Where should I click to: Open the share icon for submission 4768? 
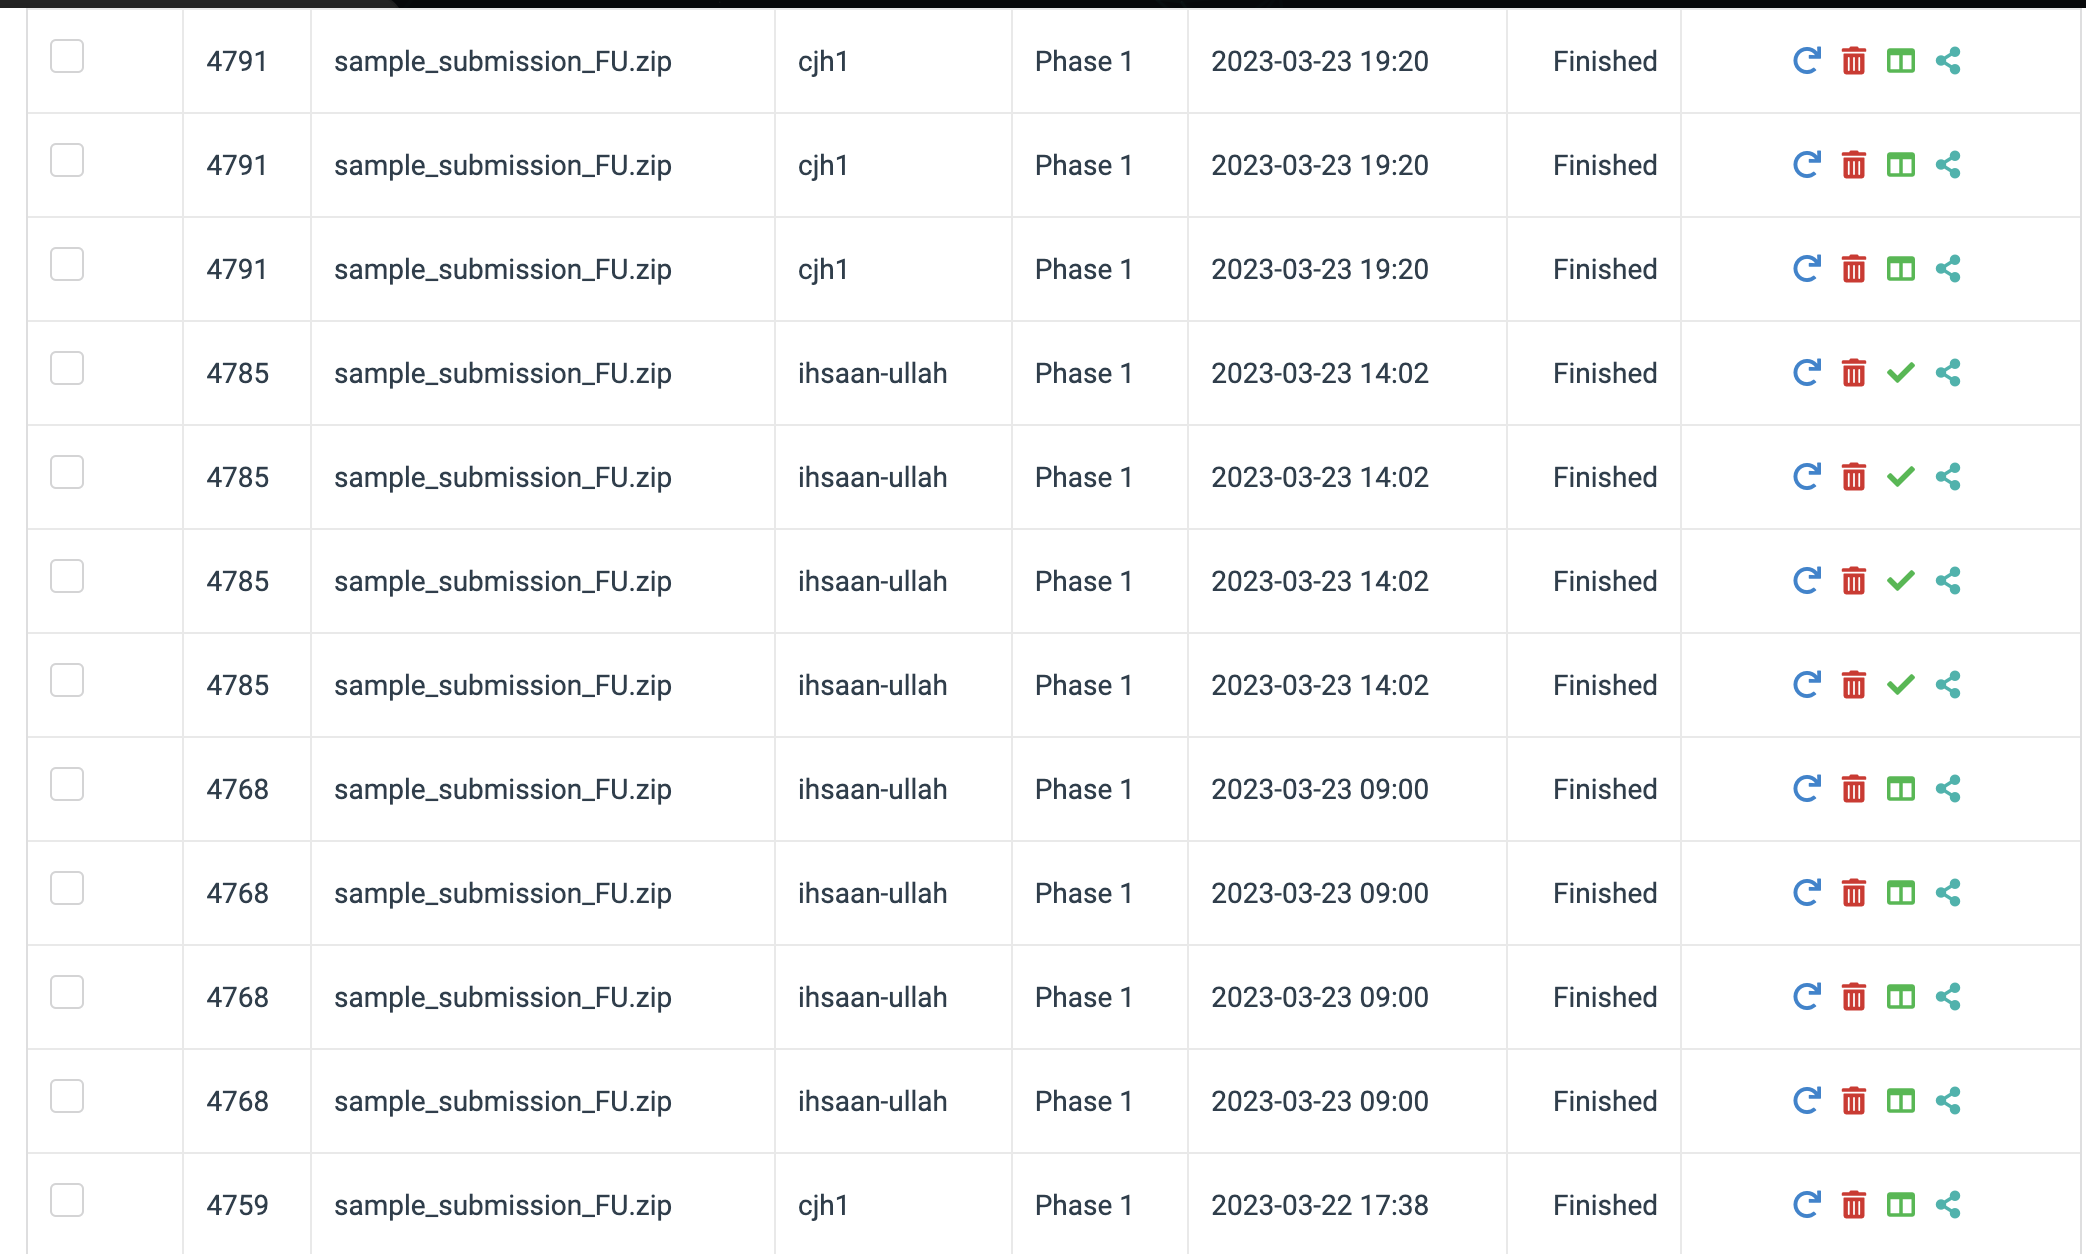pyautogui.click(x=1948, y=789)
